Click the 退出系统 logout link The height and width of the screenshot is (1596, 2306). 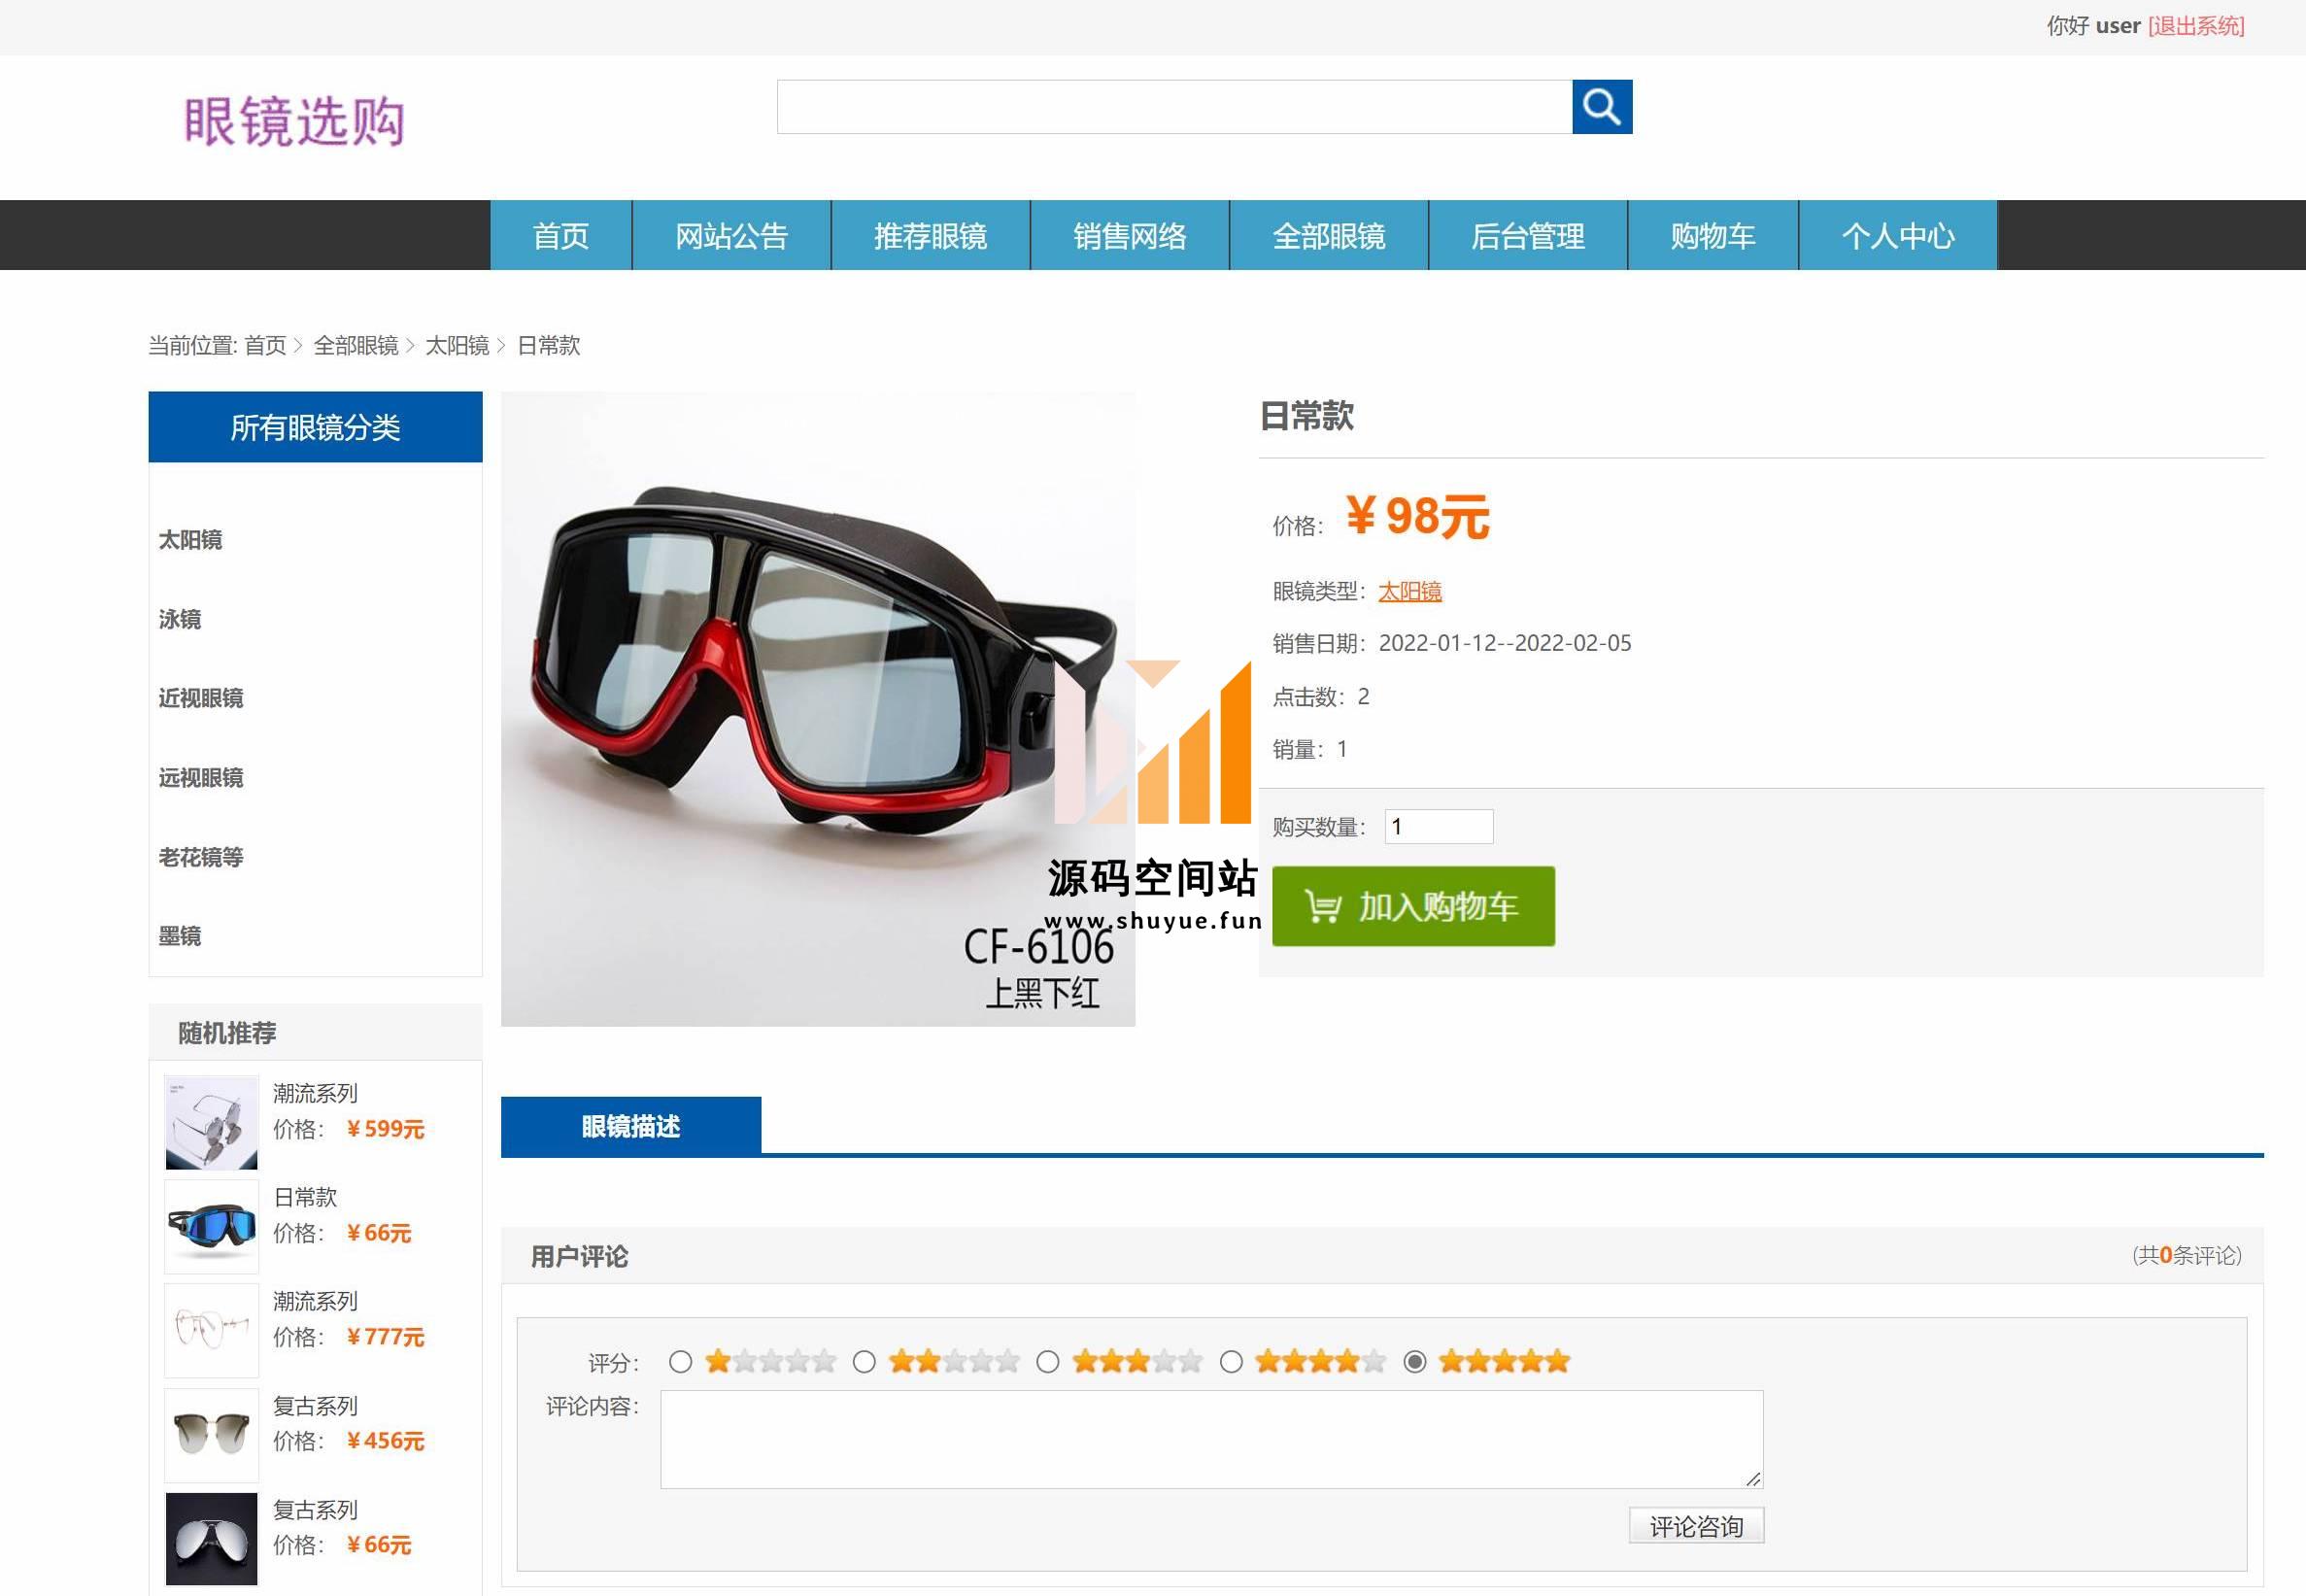coord(2196,26)
